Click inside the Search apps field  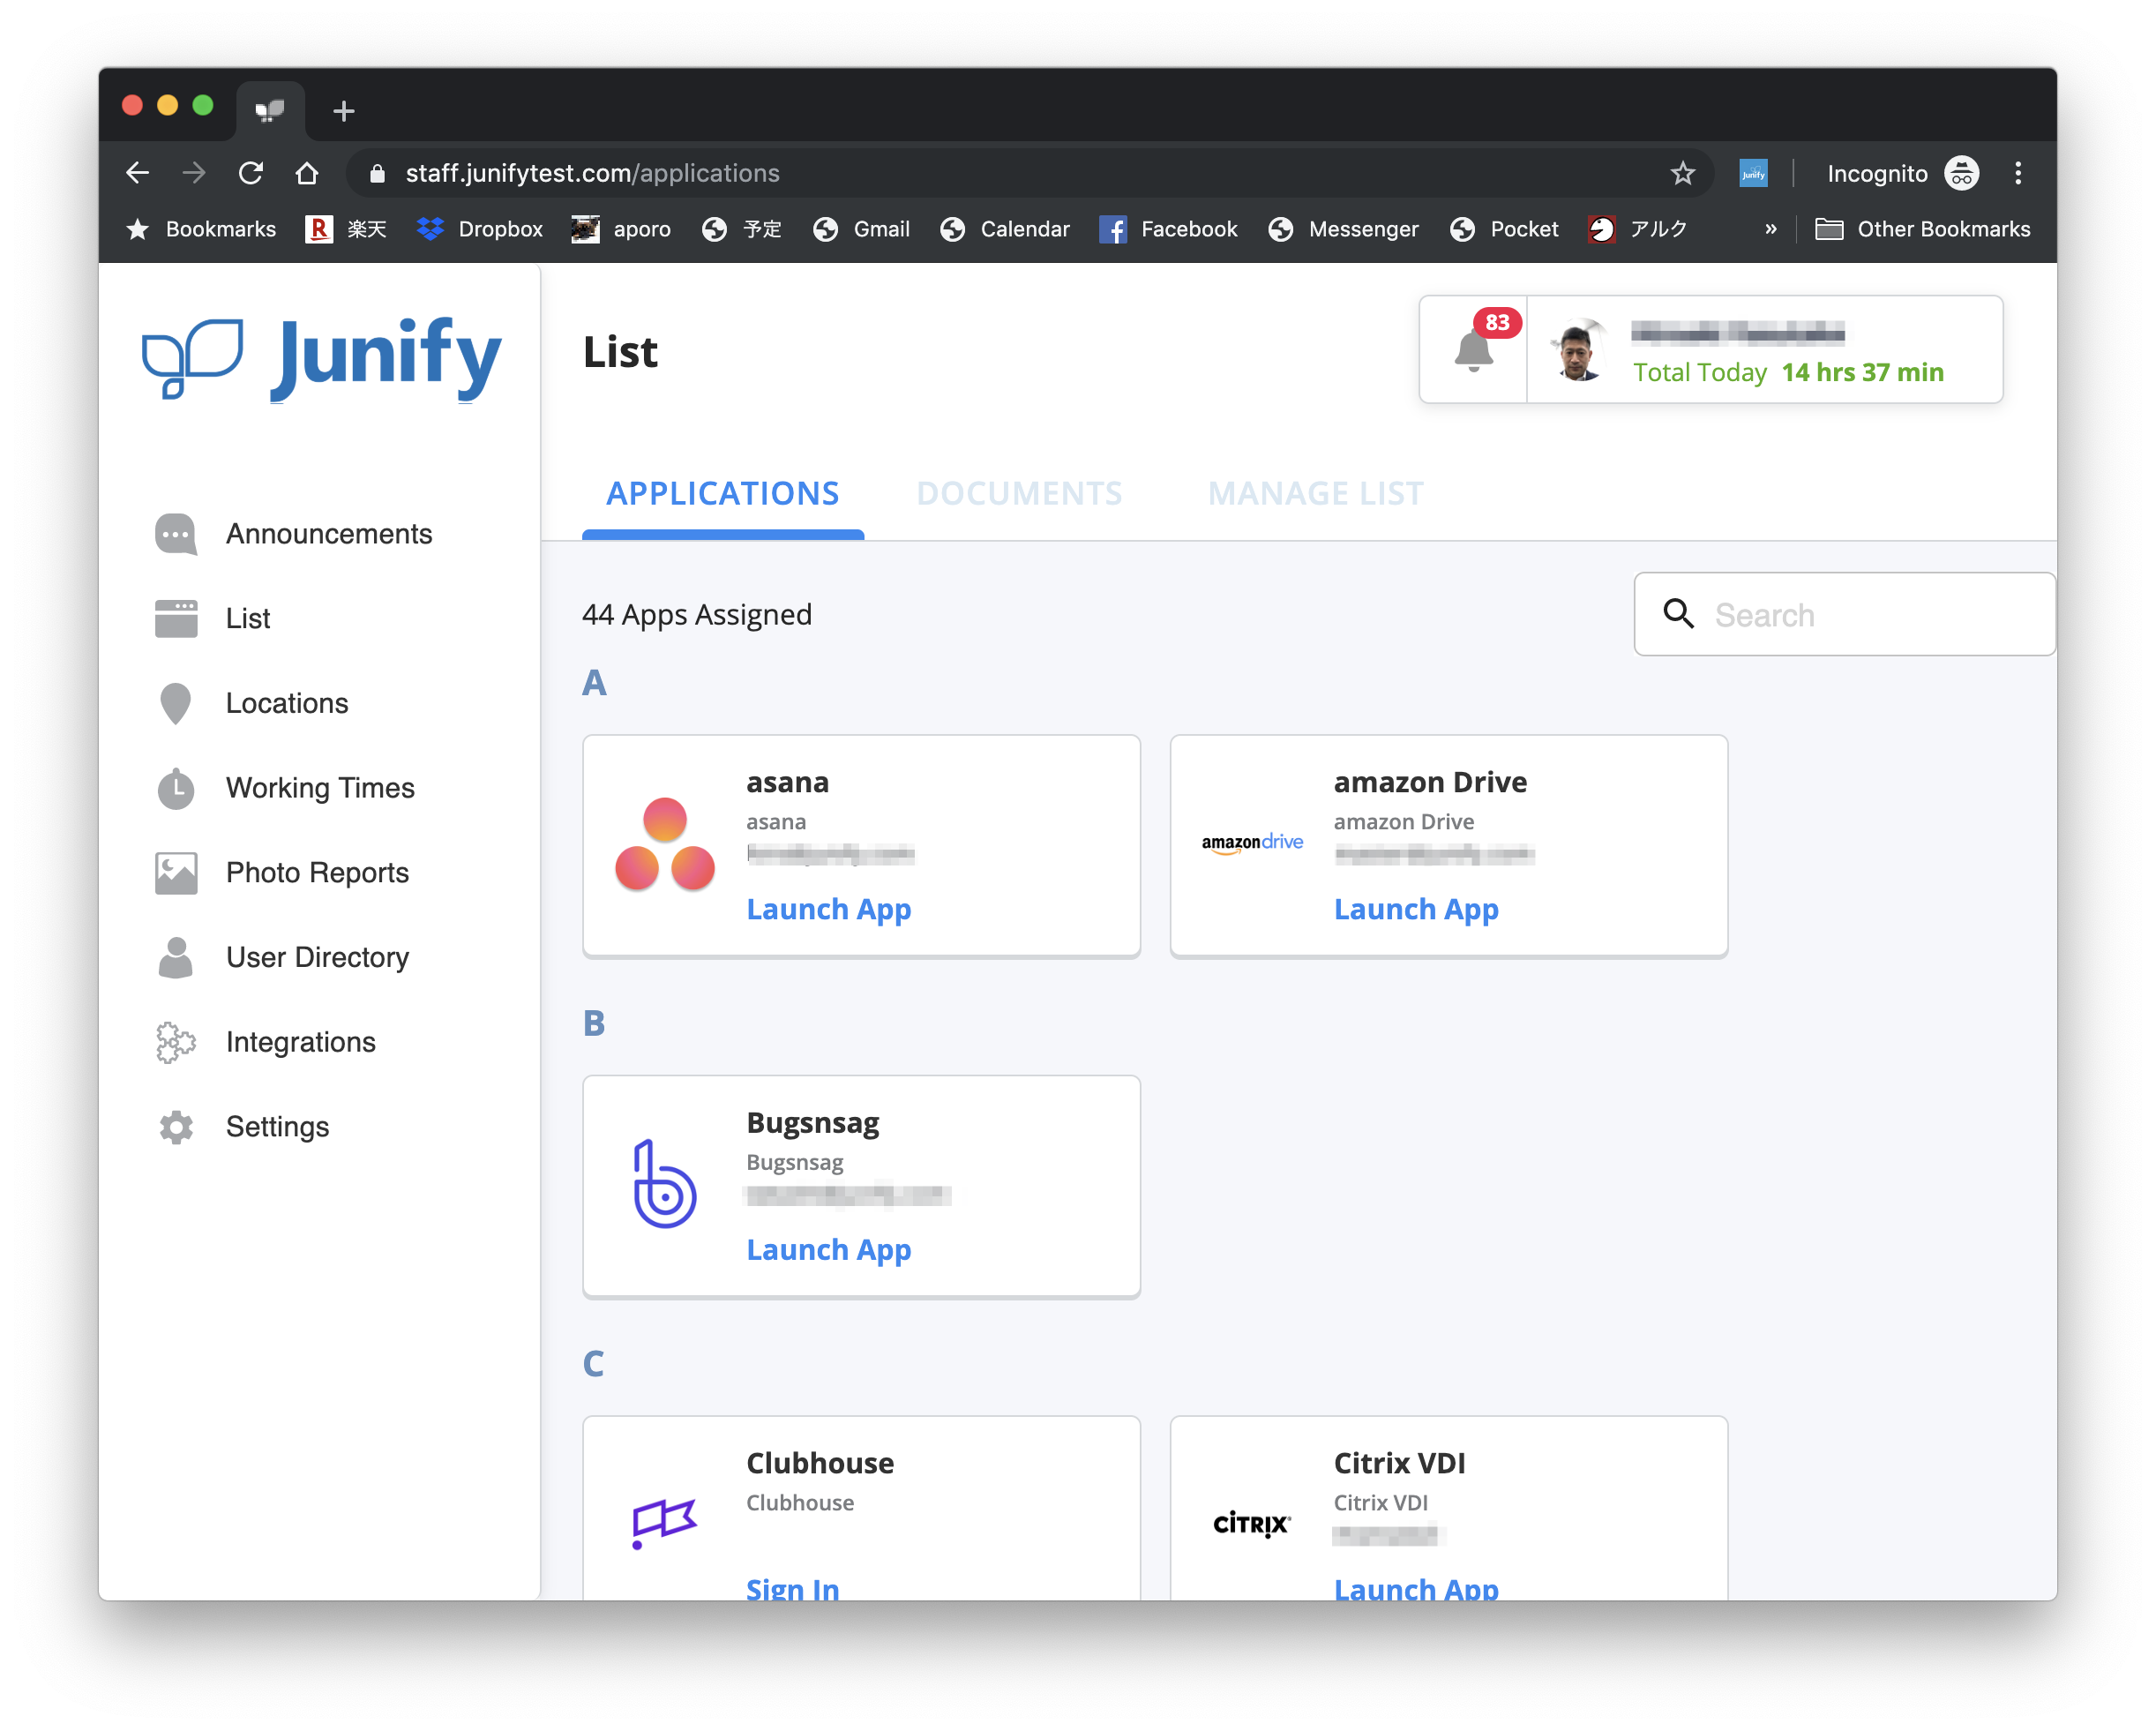pyautogui.click(x=1843, y=614)
